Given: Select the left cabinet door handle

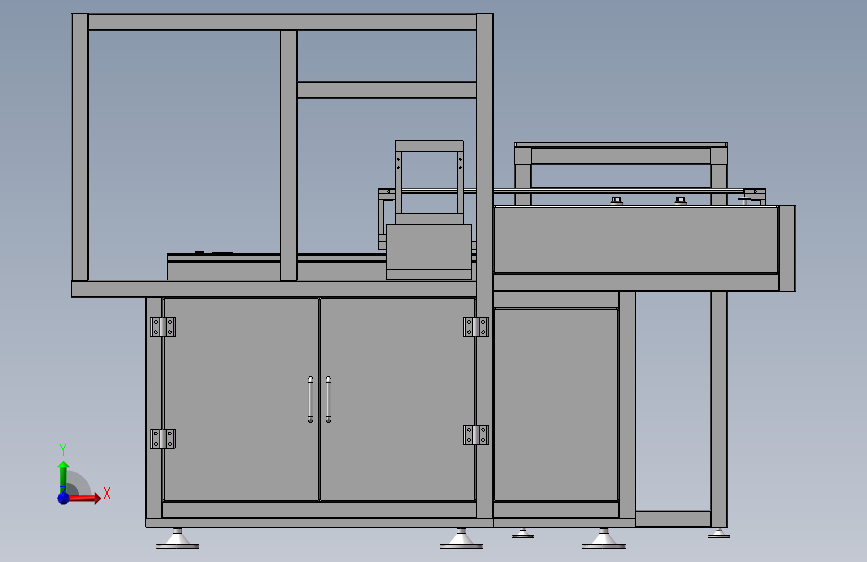Looking at the screenshot, I should (311, 400).
